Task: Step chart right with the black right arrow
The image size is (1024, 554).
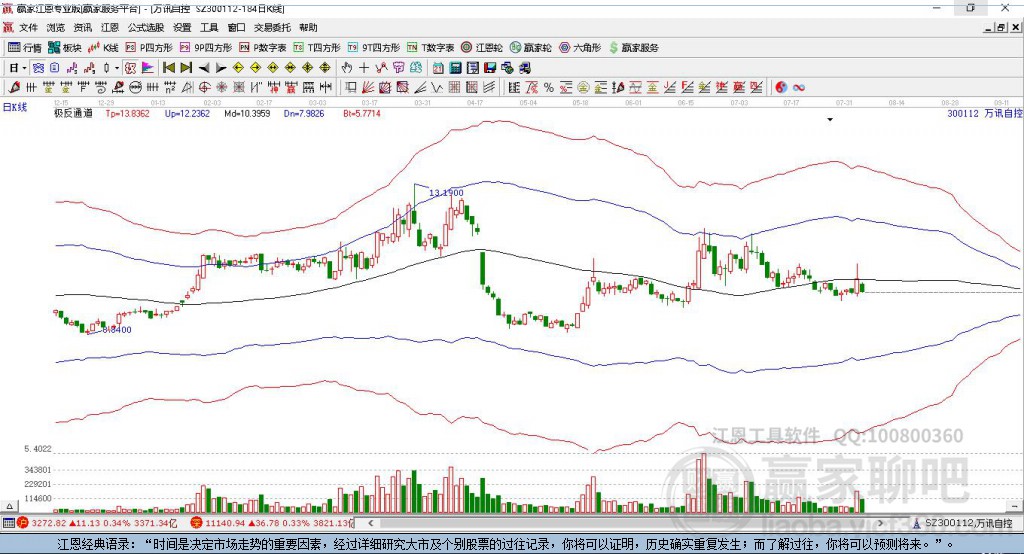Action: [221, 68]
